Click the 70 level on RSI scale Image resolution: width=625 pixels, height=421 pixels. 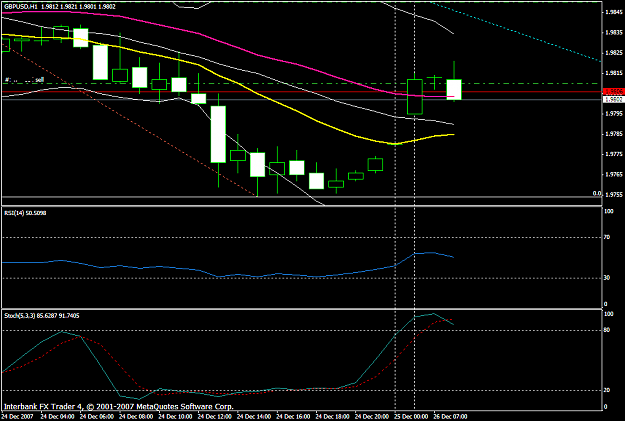tap(607, 237)
